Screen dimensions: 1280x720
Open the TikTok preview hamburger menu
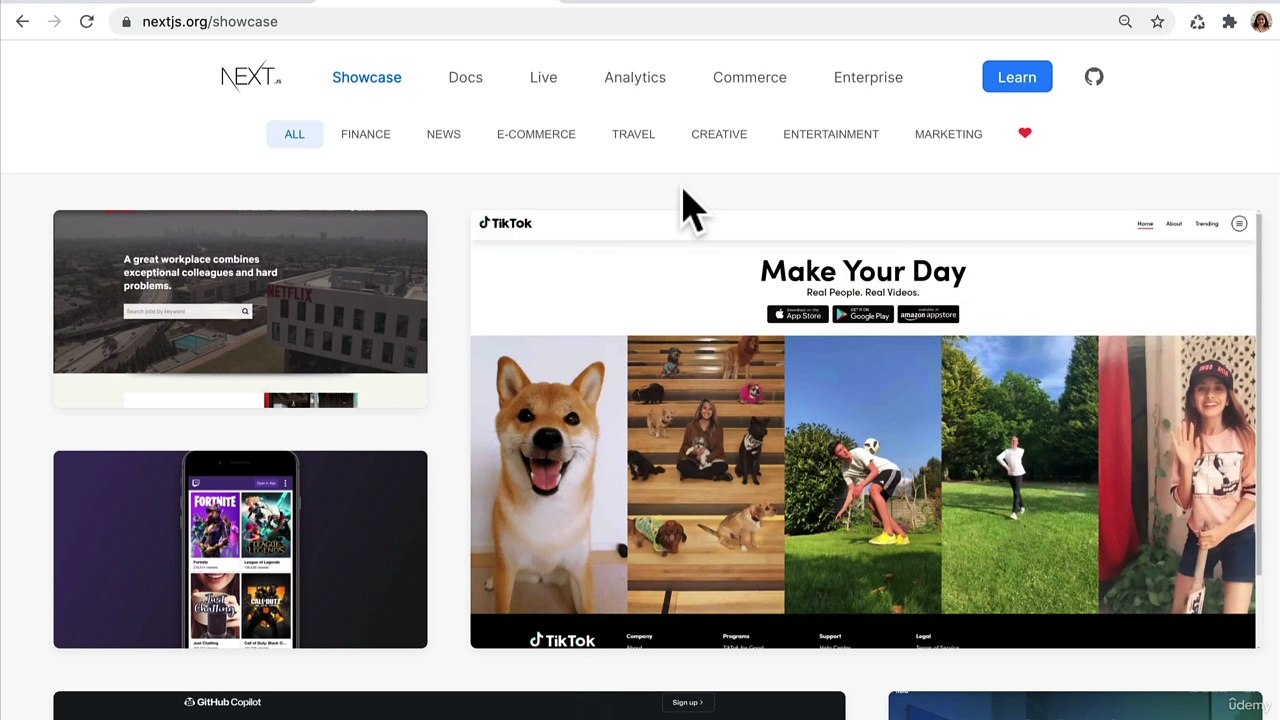point(1239,224)
